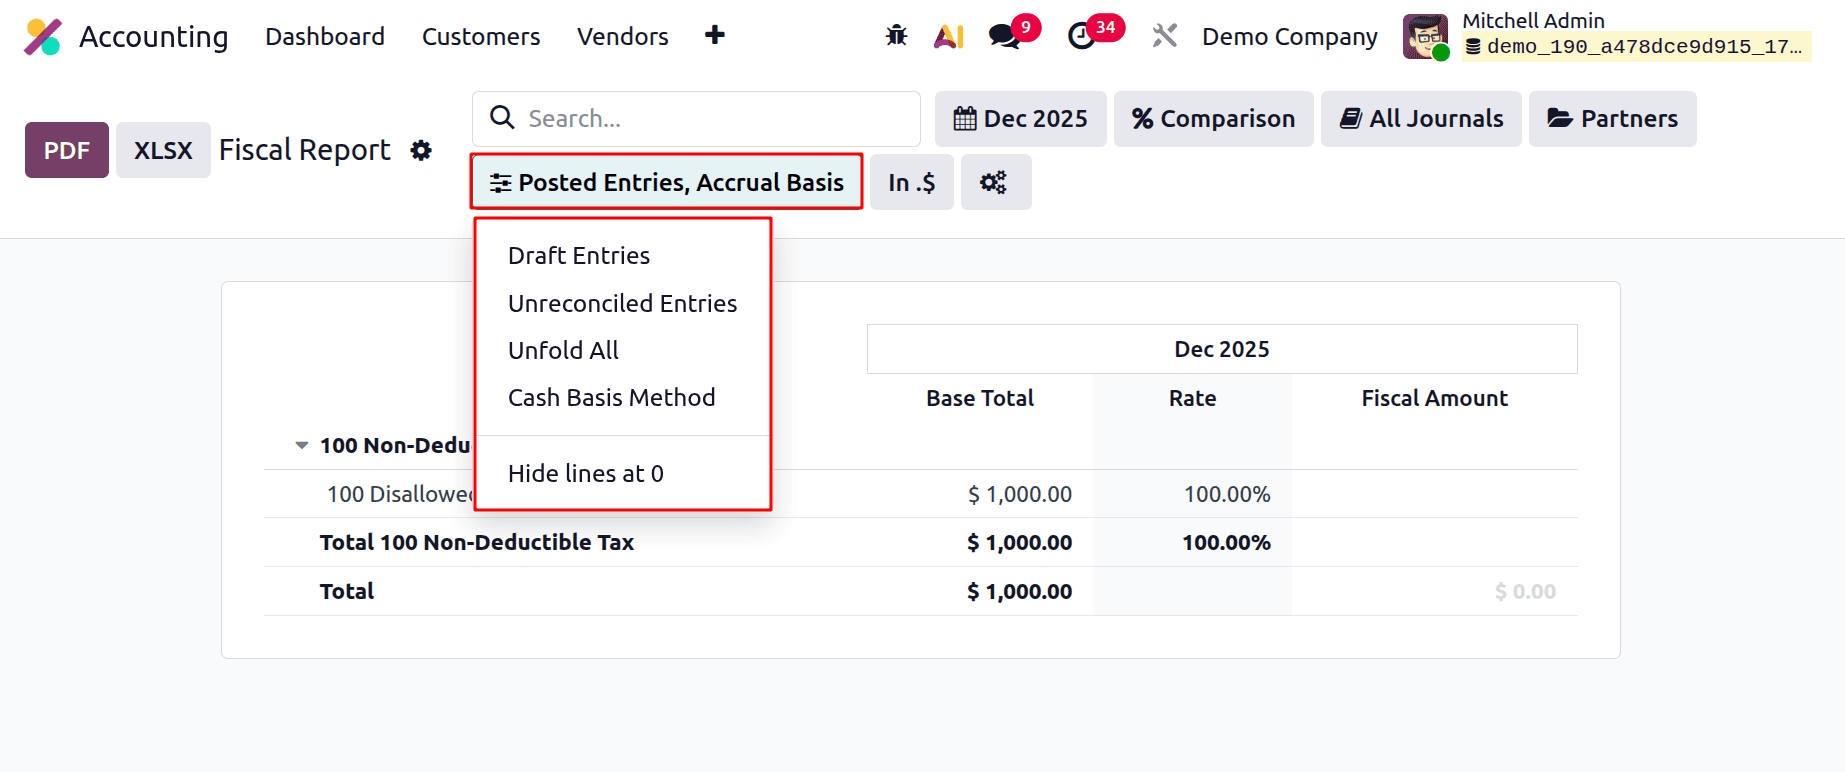Screen dimensions: 1845x772
Task: Click Mitchell Admin user name
Action: tap(1533, 21)
